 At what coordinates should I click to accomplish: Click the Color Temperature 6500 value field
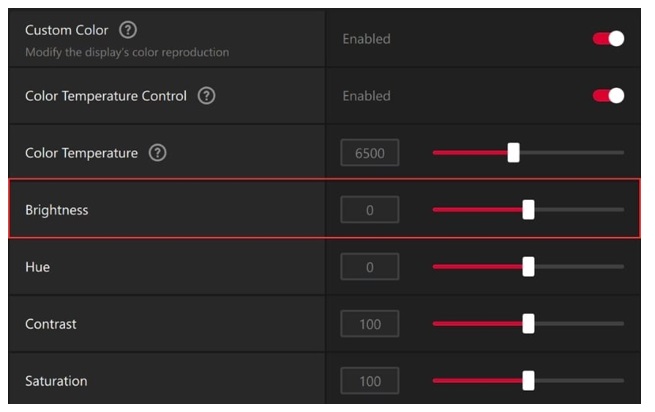point(369,153)
